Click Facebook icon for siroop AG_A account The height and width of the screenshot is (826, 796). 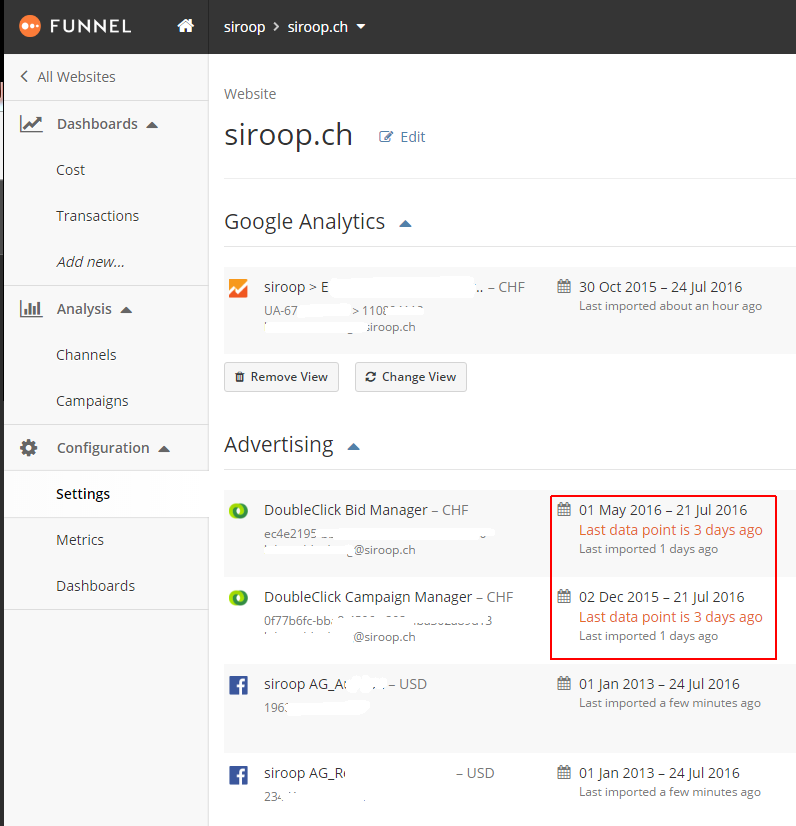pyautogui.click(x=238, y=685)
